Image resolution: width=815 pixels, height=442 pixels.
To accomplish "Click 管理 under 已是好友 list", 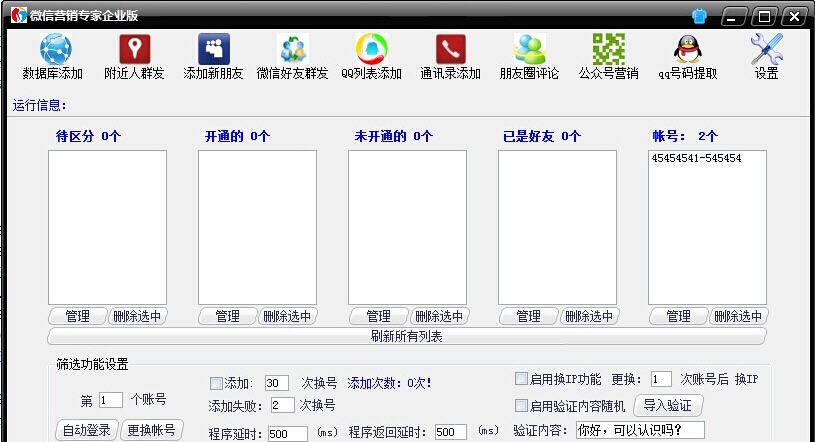I will (x=529, y=316).
